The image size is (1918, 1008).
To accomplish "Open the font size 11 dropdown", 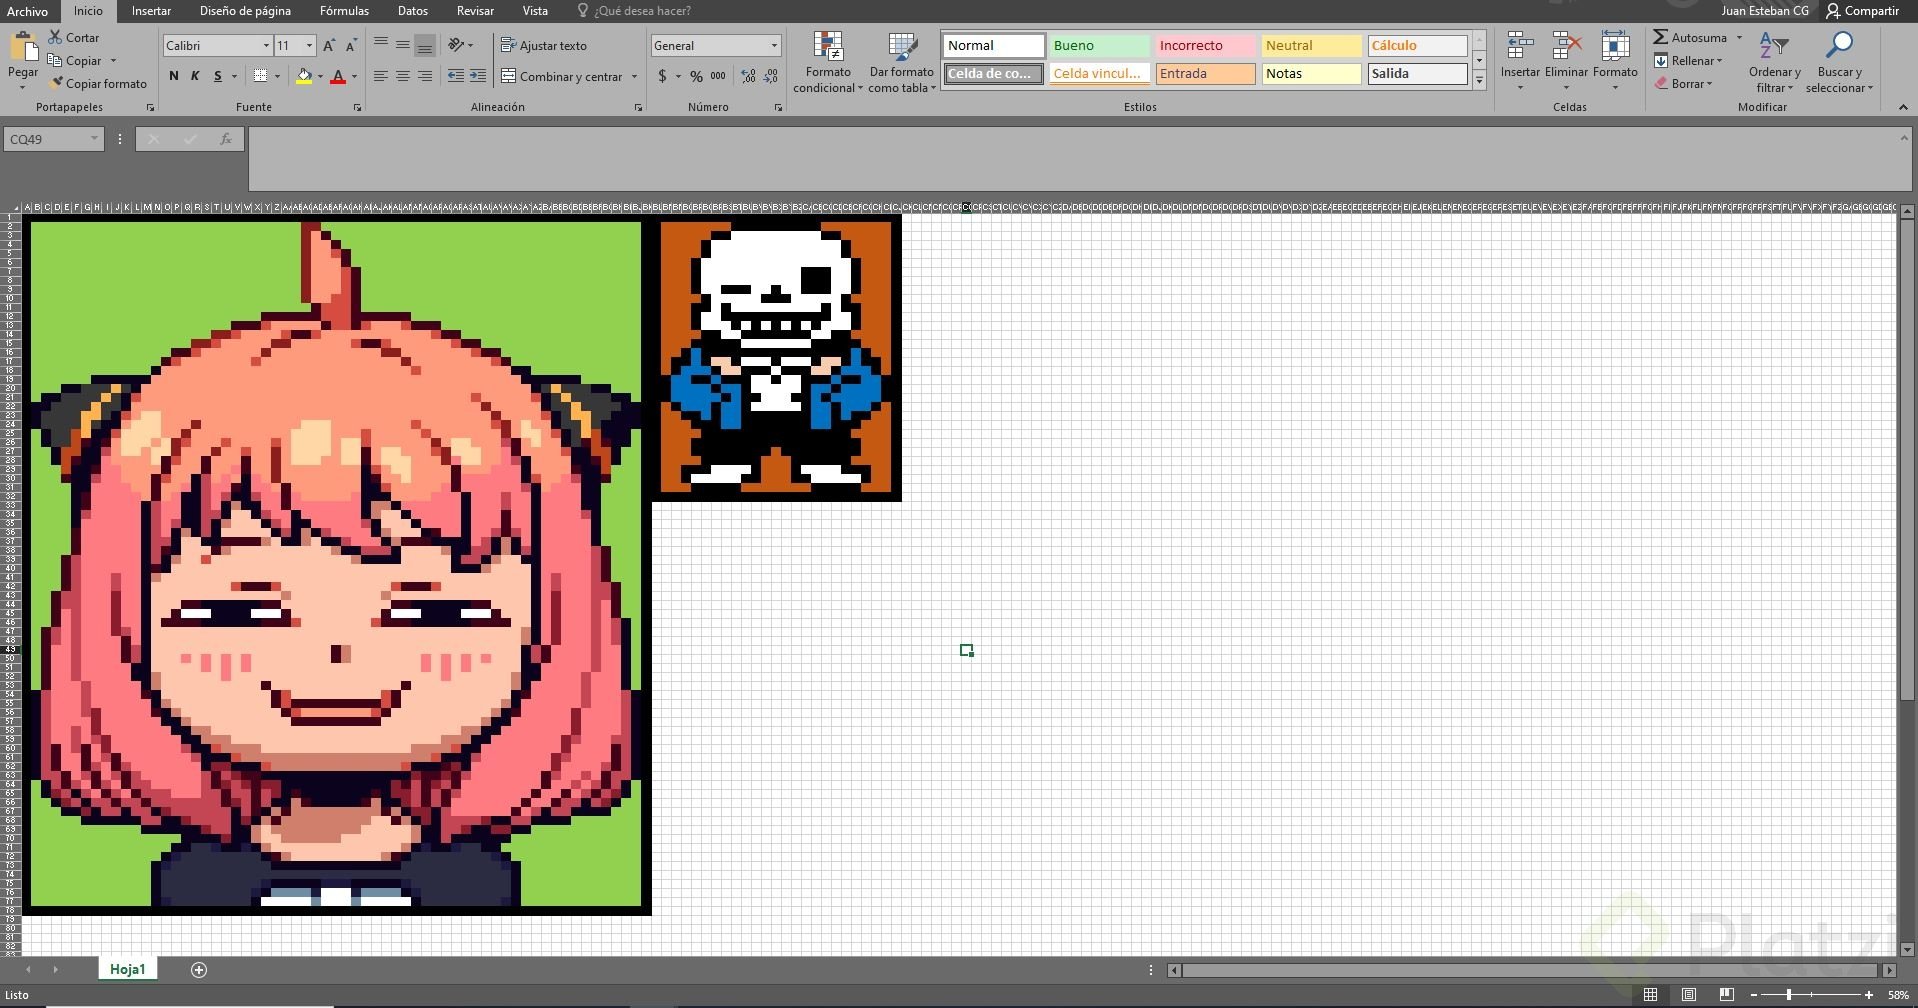I will [x=309, y=46].
